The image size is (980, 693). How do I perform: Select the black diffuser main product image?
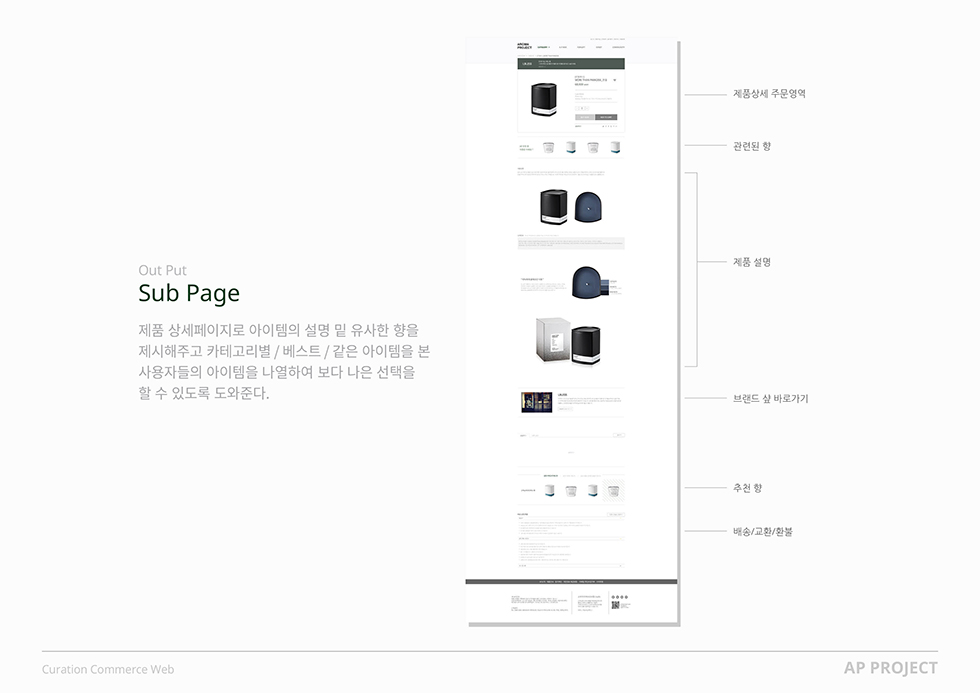[x=543, y=100]
